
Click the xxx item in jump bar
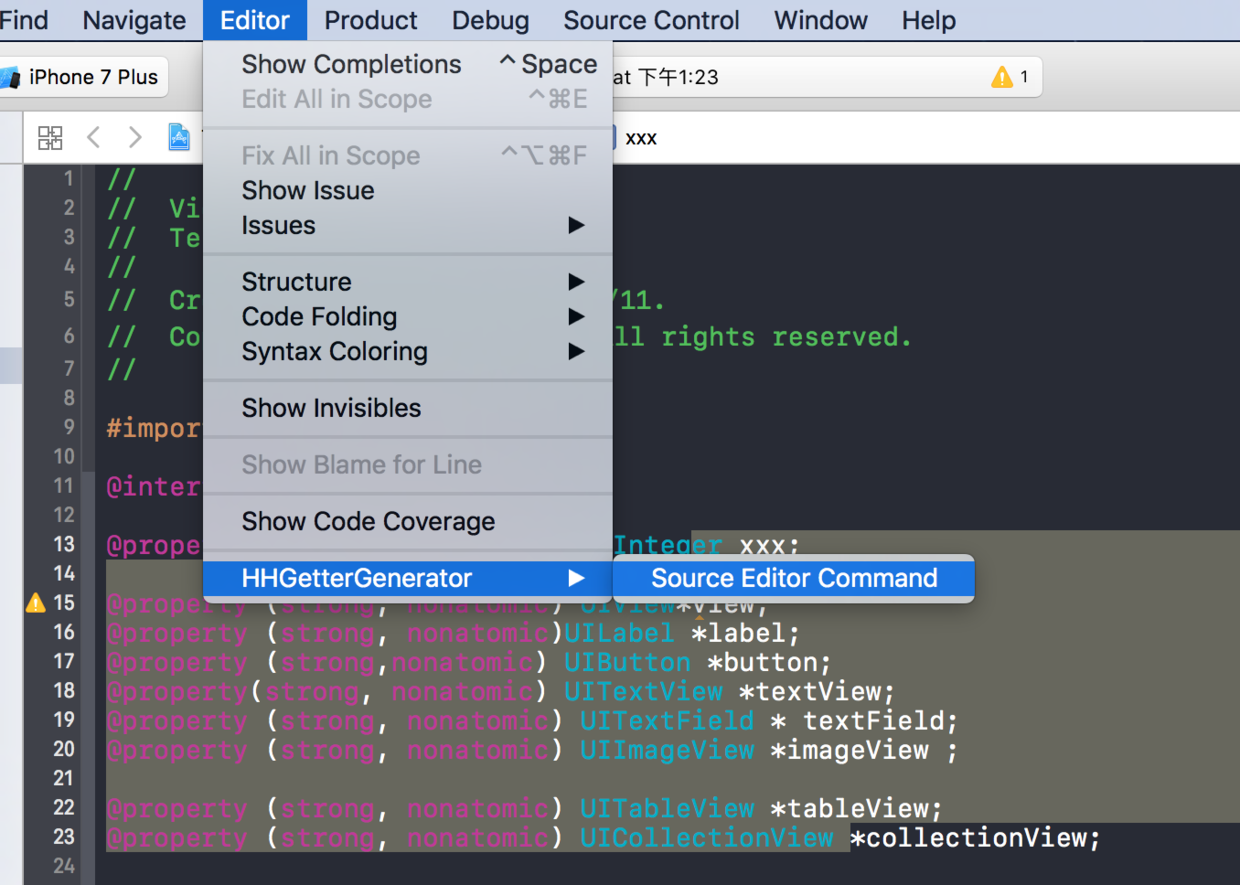point(641,138)
